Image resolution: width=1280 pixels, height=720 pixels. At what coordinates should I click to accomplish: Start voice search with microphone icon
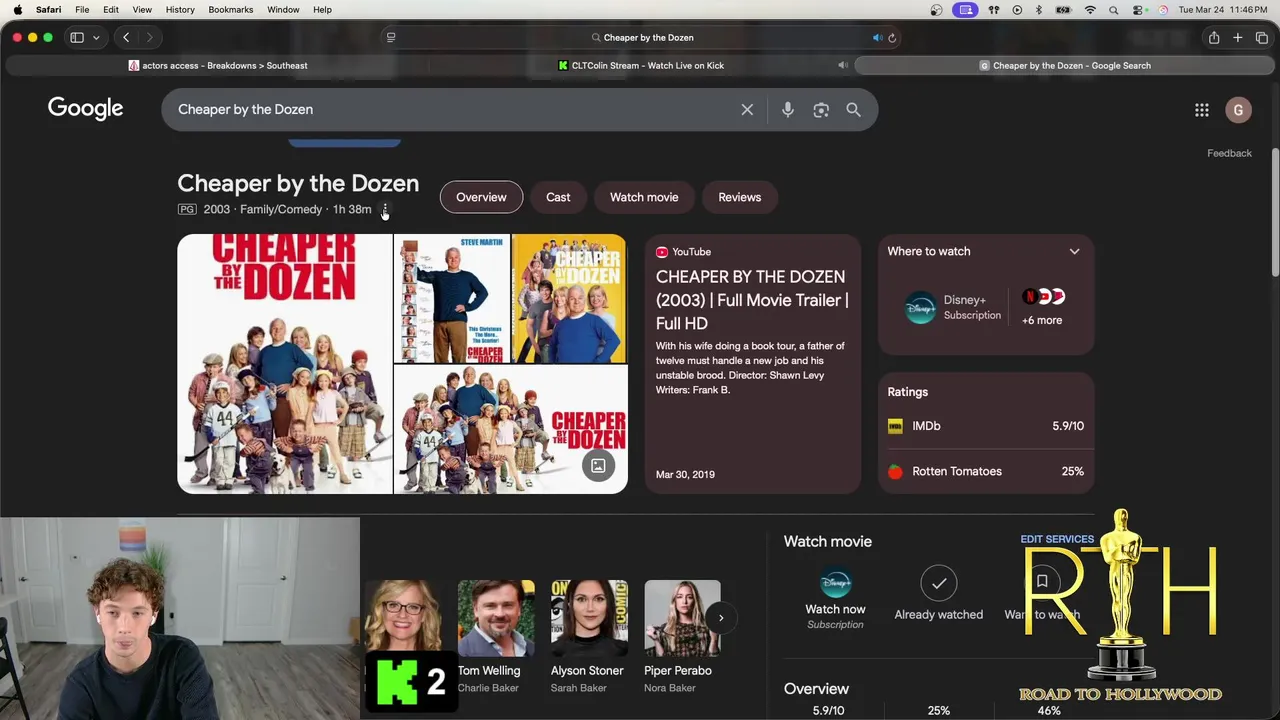pos(788,110)
